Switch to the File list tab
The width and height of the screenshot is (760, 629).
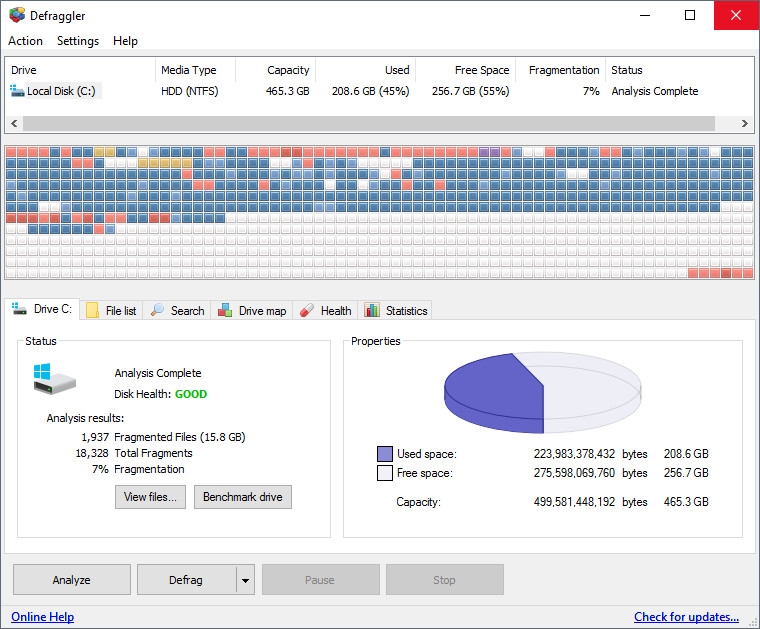click(x=111, y=310)
